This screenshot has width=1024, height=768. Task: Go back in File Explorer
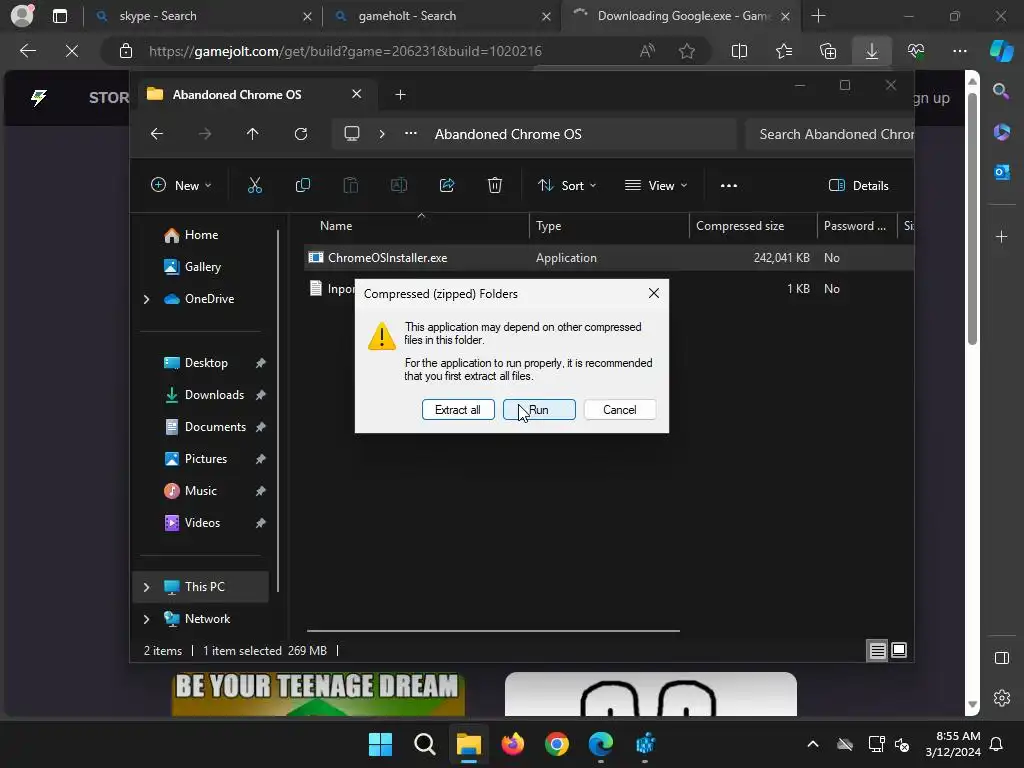[157, 134]
